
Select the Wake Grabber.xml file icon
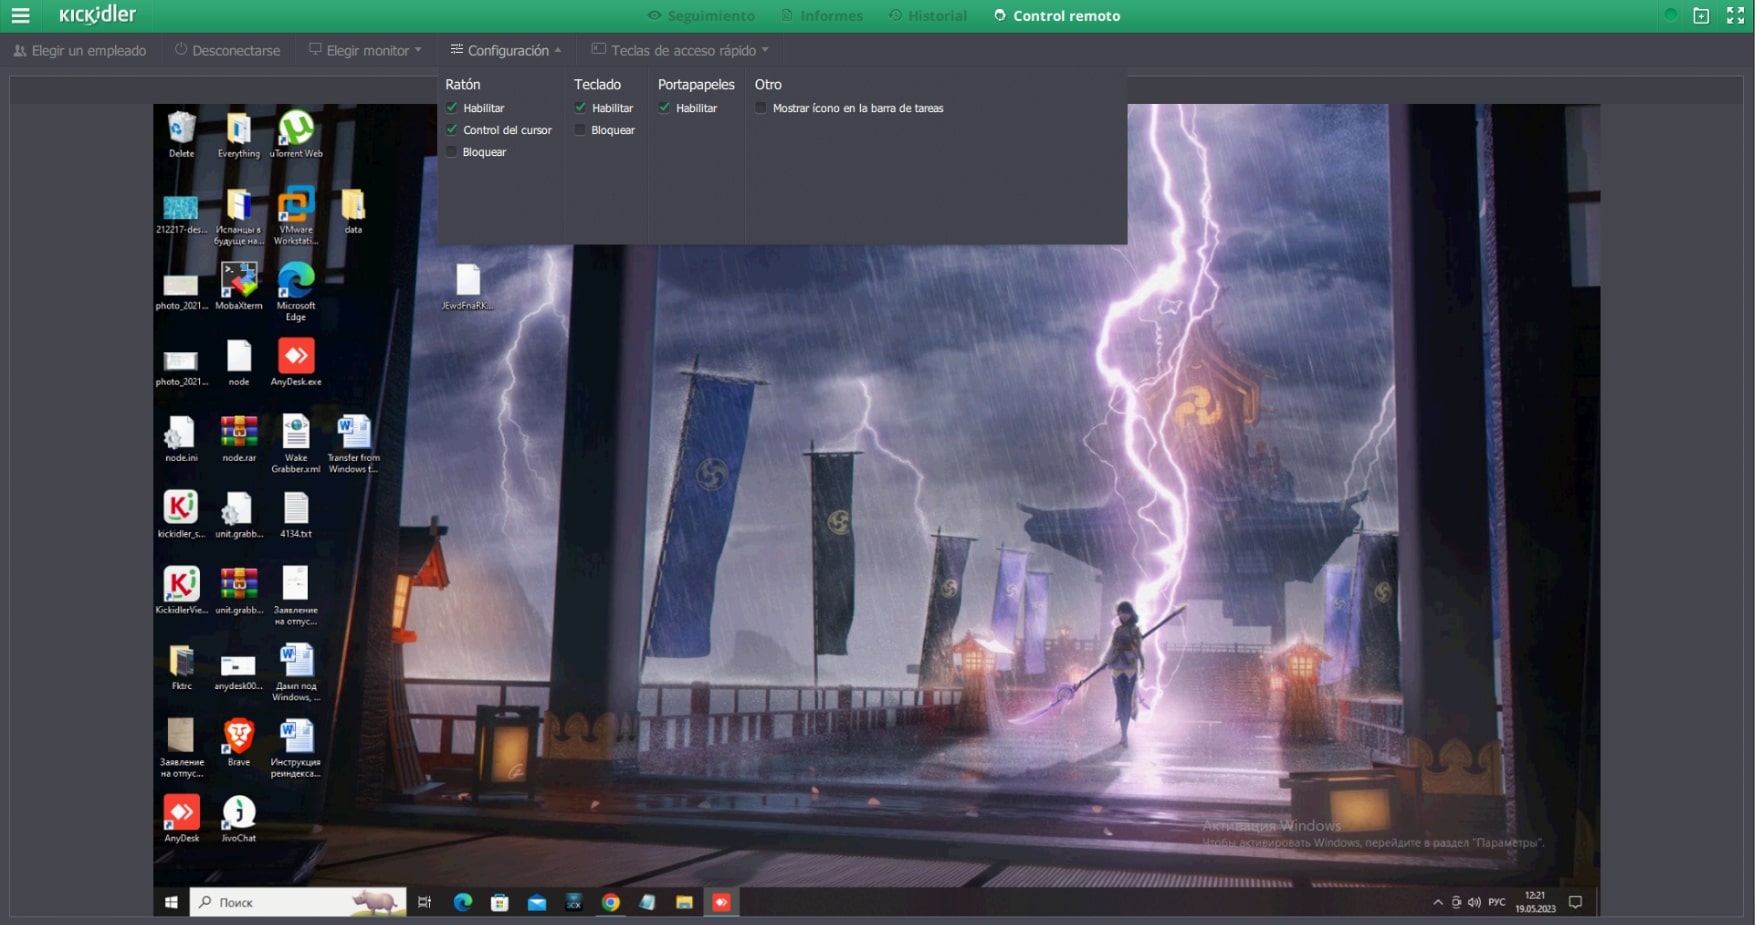(296, 444)
